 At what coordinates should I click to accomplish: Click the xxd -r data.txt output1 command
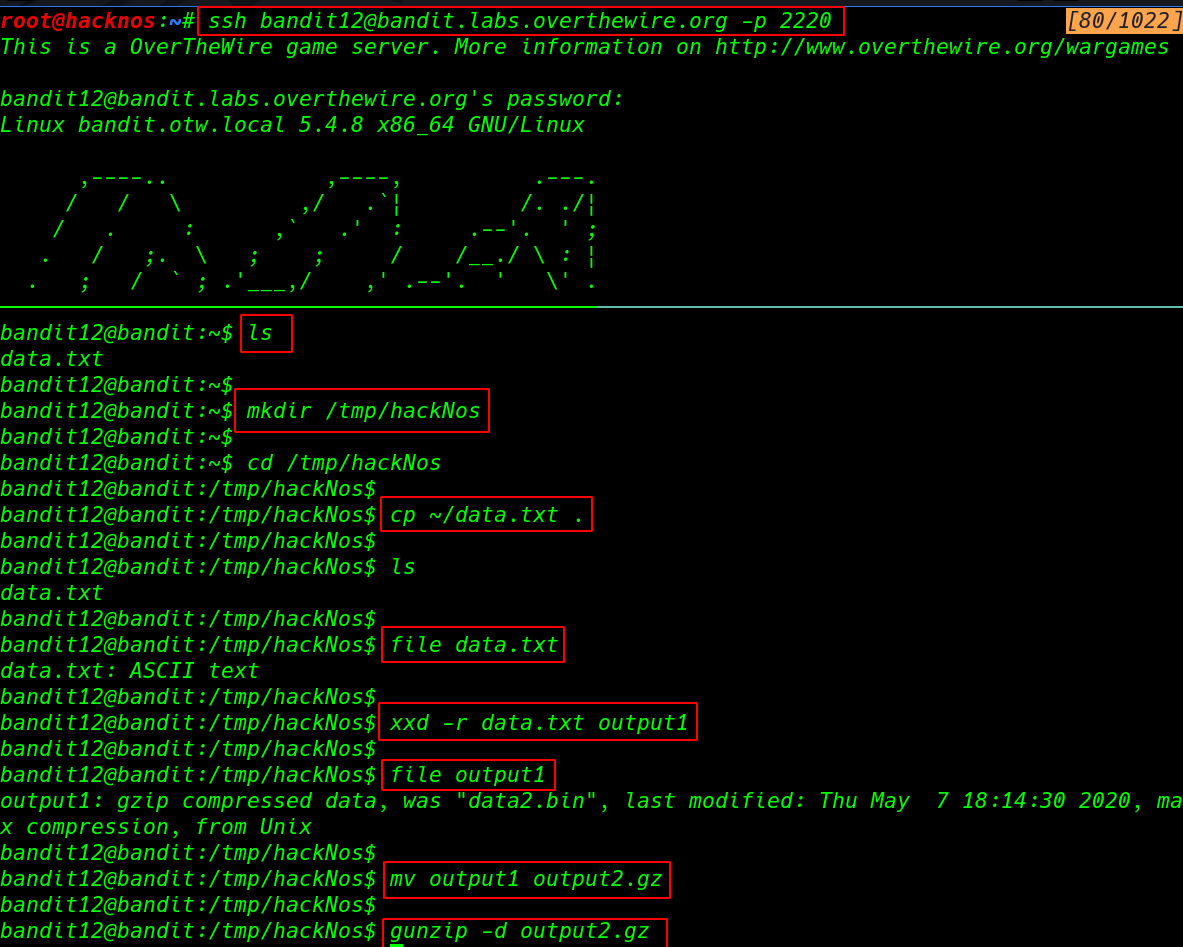[538, 723]
